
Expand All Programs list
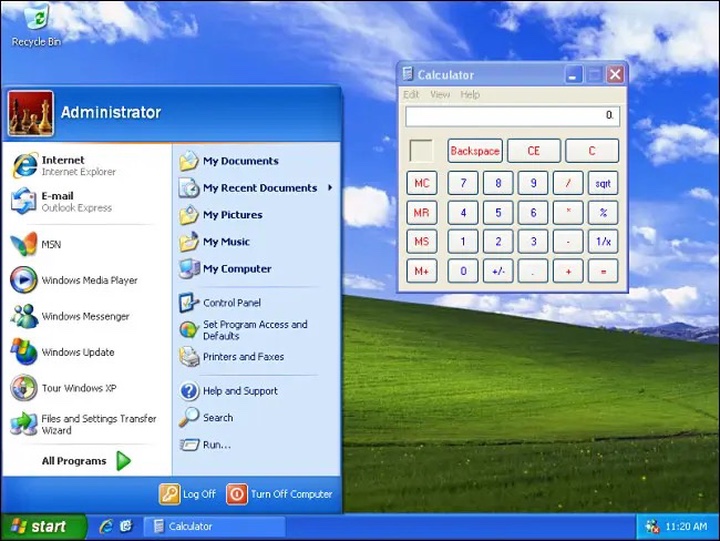[x=86, y=461]
